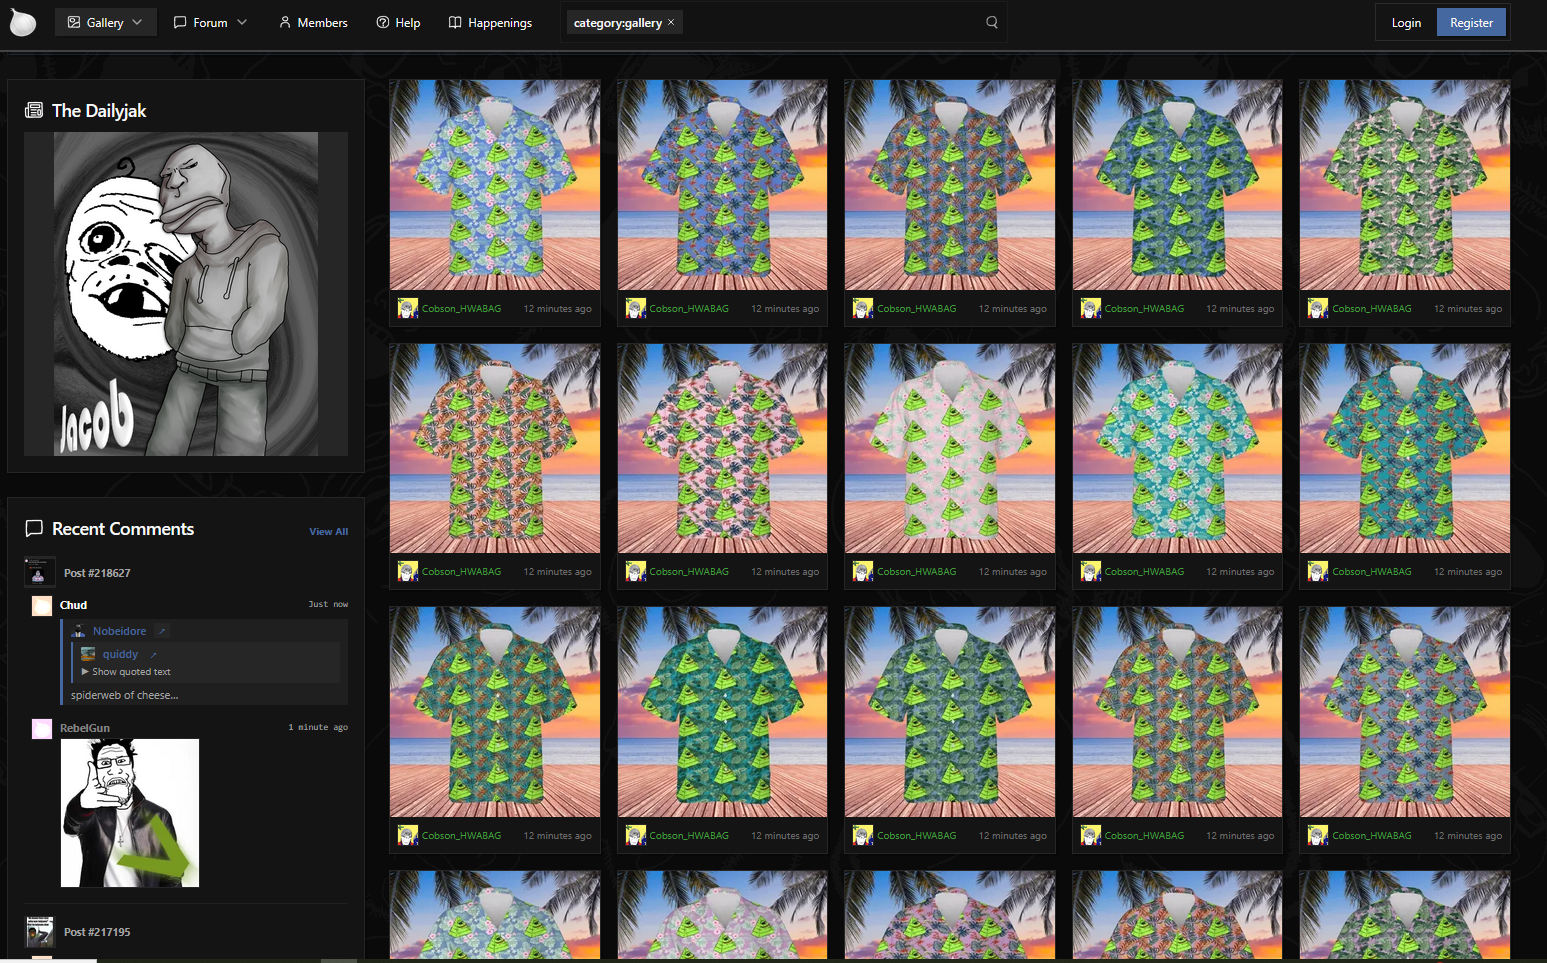The image size is (1547, 963).
Task: Click RebelGun's avatar icon
Action: 42,729
